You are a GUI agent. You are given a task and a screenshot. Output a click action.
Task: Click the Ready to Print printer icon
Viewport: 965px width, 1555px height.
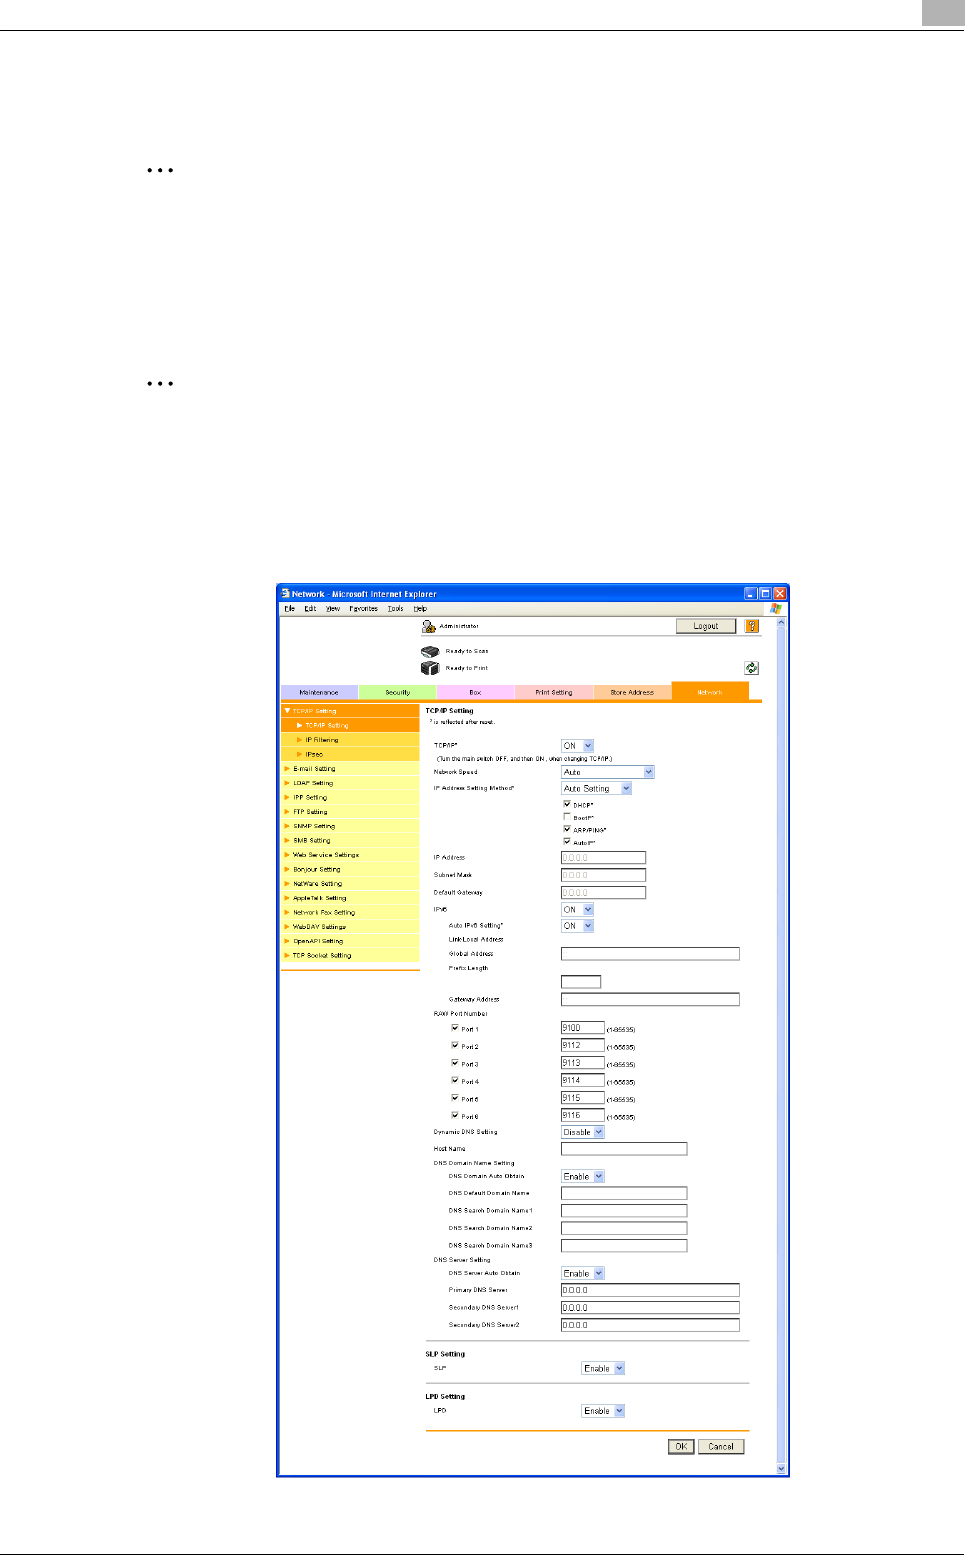[430, 668]
